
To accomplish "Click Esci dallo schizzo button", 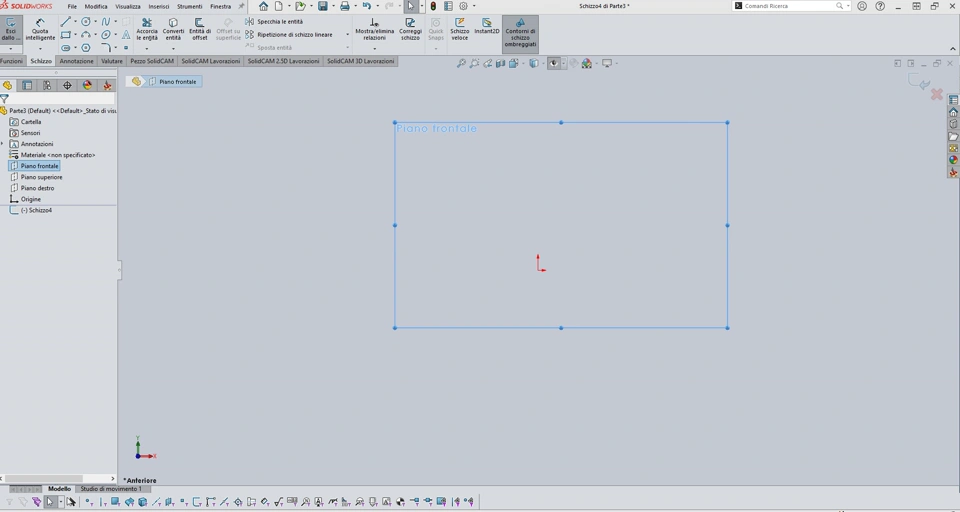I will point(10,30).
